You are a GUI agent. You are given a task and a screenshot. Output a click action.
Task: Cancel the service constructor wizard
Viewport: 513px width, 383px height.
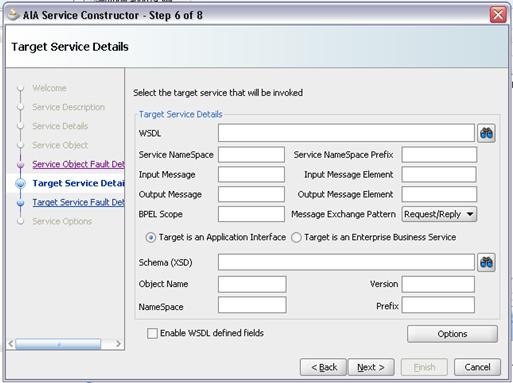pyautogui.click(x=477, y=367)
